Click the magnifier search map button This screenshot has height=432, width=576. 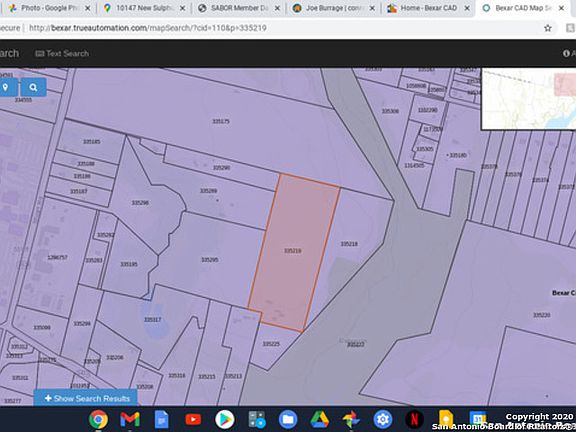(x=33, y=87)
